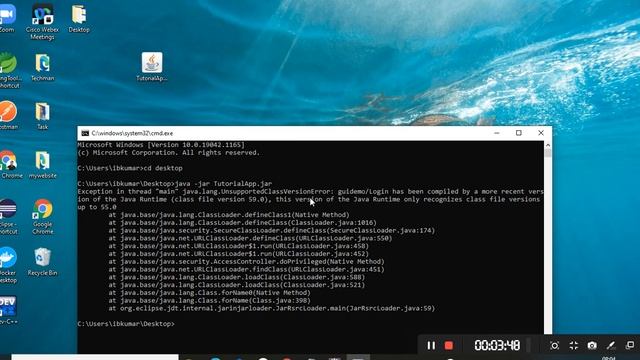This screenshot has width=640, height=360.
Task: Click the 'up to 55.0' text line
Action: coord(97,207)
